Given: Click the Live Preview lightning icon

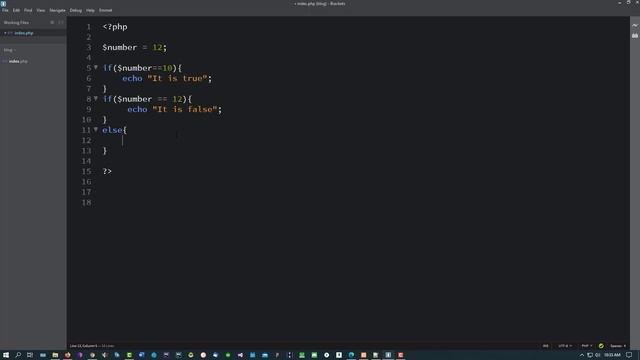Looking at the screenshot, I should 635,26.
